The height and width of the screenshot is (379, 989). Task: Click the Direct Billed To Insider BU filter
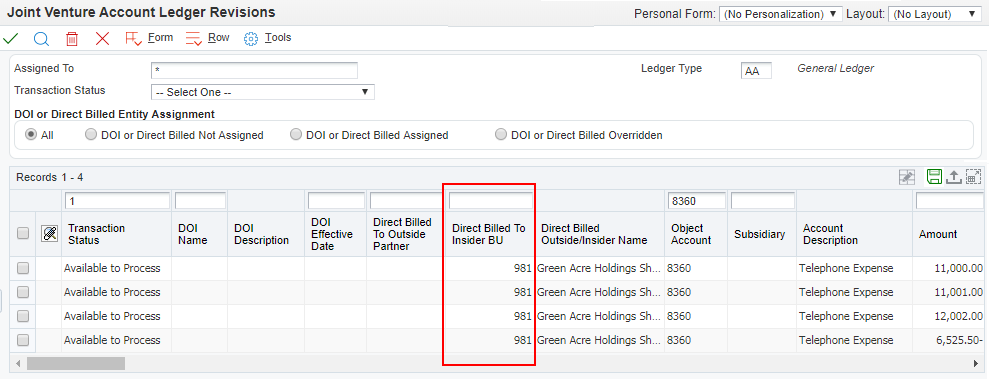[491, 201]
